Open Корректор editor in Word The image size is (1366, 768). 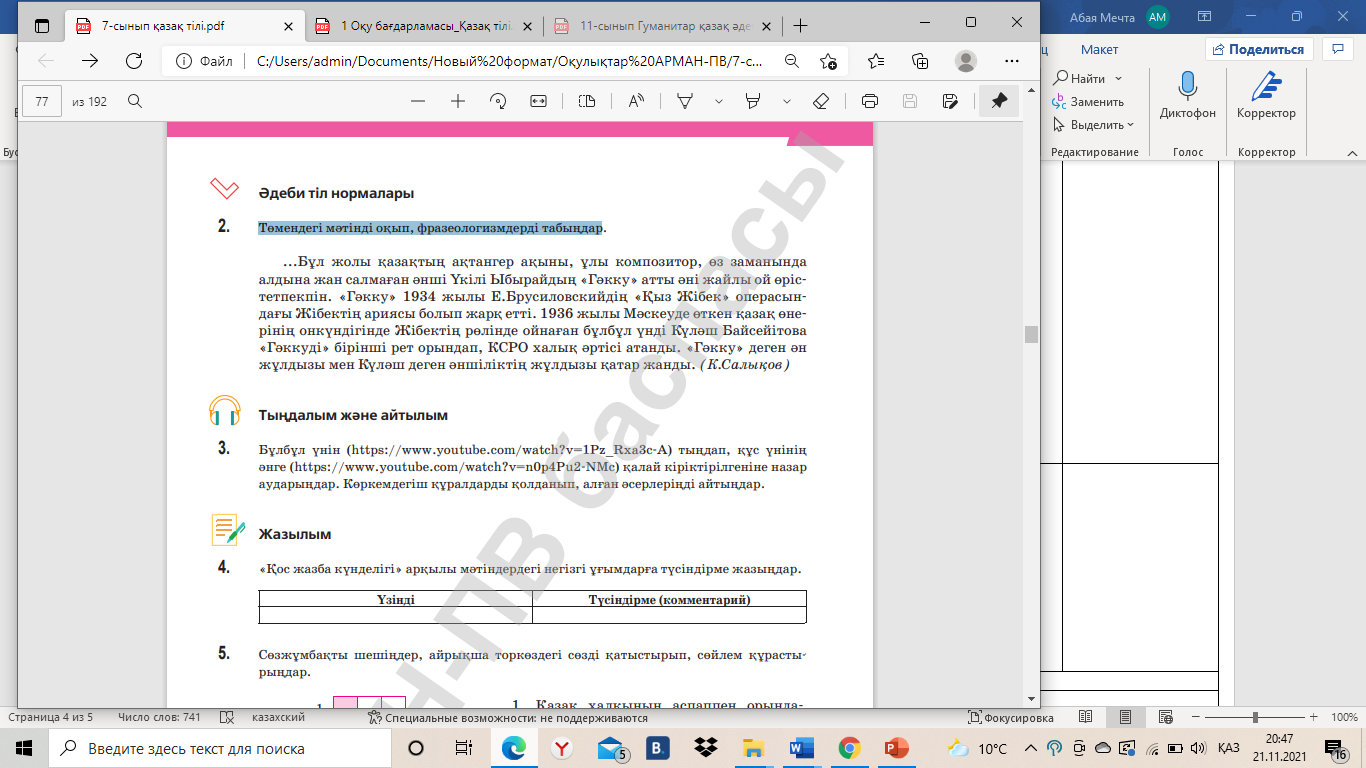tap(1266, 96)
